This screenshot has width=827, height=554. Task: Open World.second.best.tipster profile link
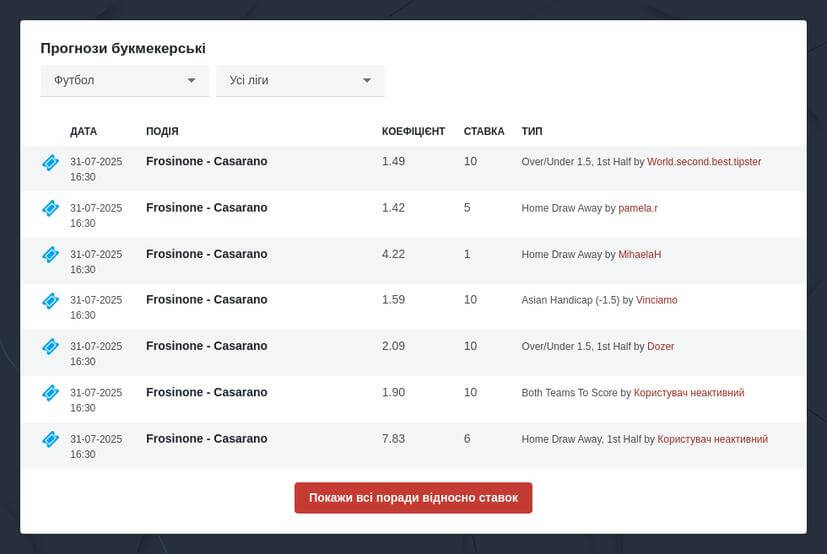[704, 162]
